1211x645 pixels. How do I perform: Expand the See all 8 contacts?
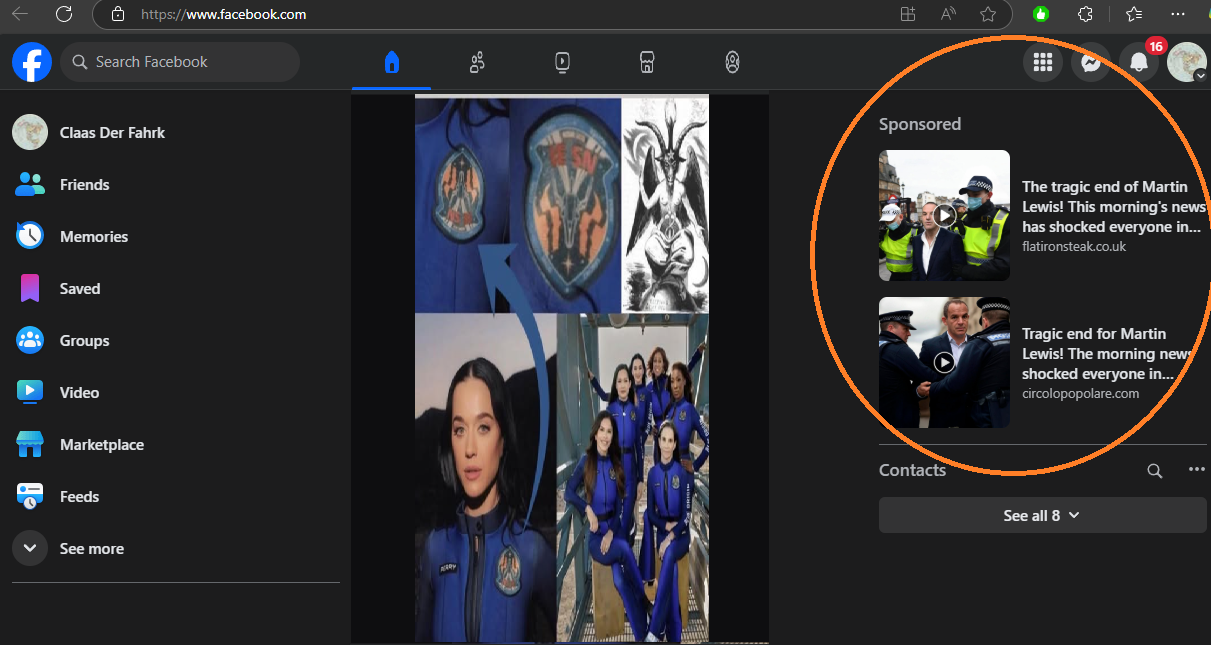1042,515
